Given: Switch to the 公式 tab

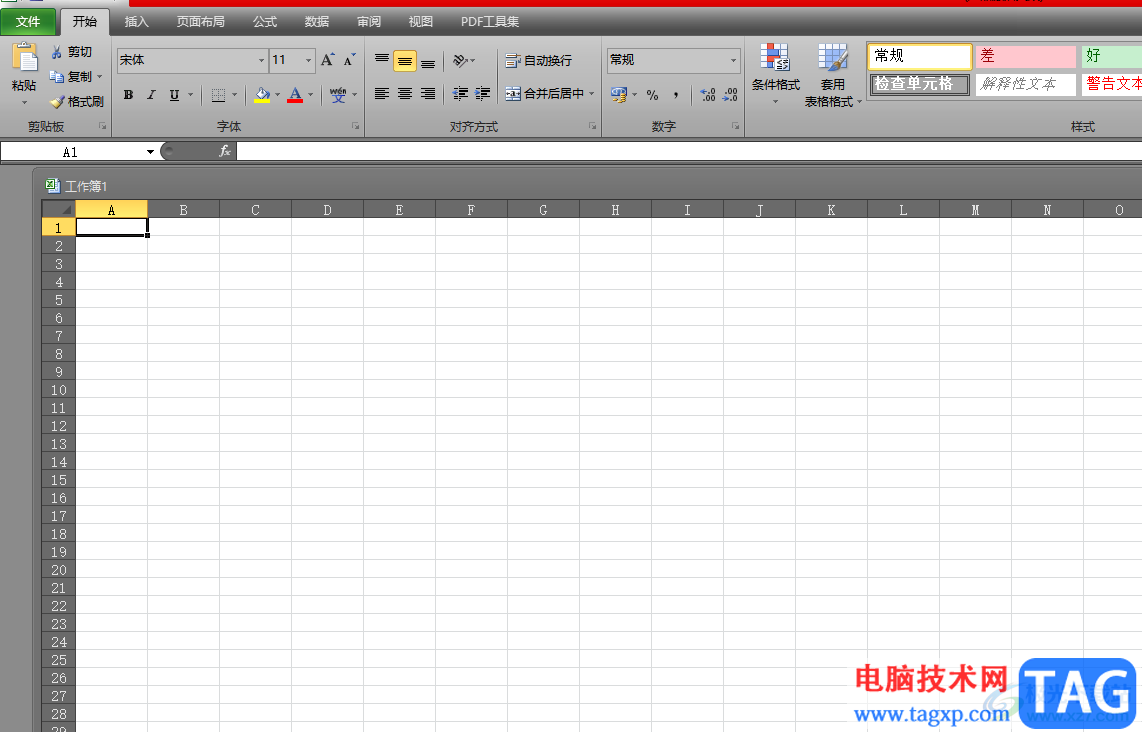Looking at the screenshot, I should [265, 22].
